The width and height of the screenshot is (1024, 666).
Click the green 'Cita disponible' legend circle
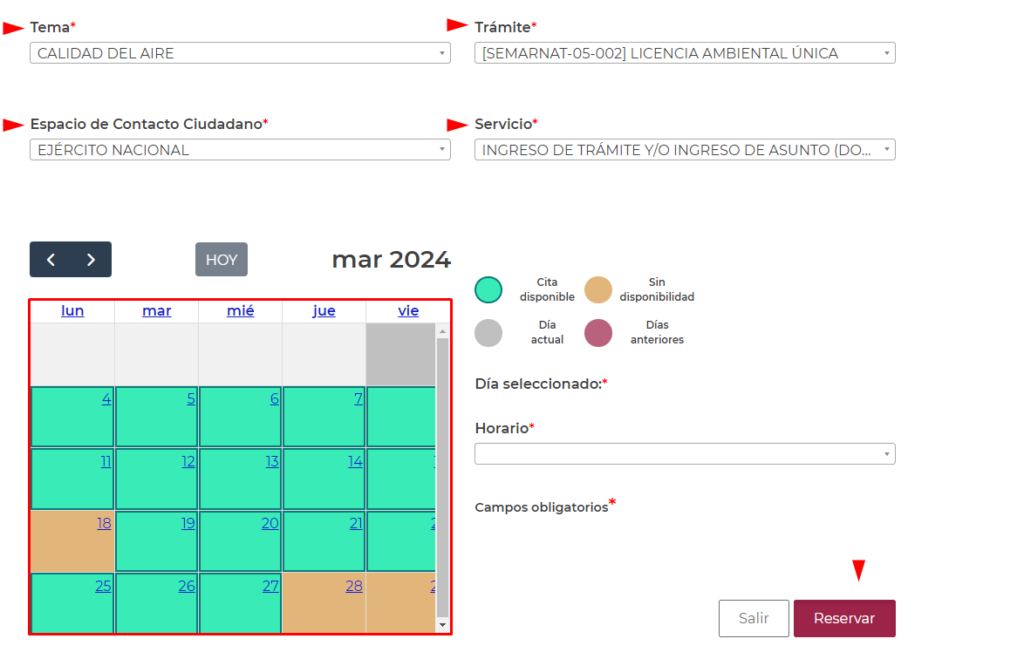(488, 290)
